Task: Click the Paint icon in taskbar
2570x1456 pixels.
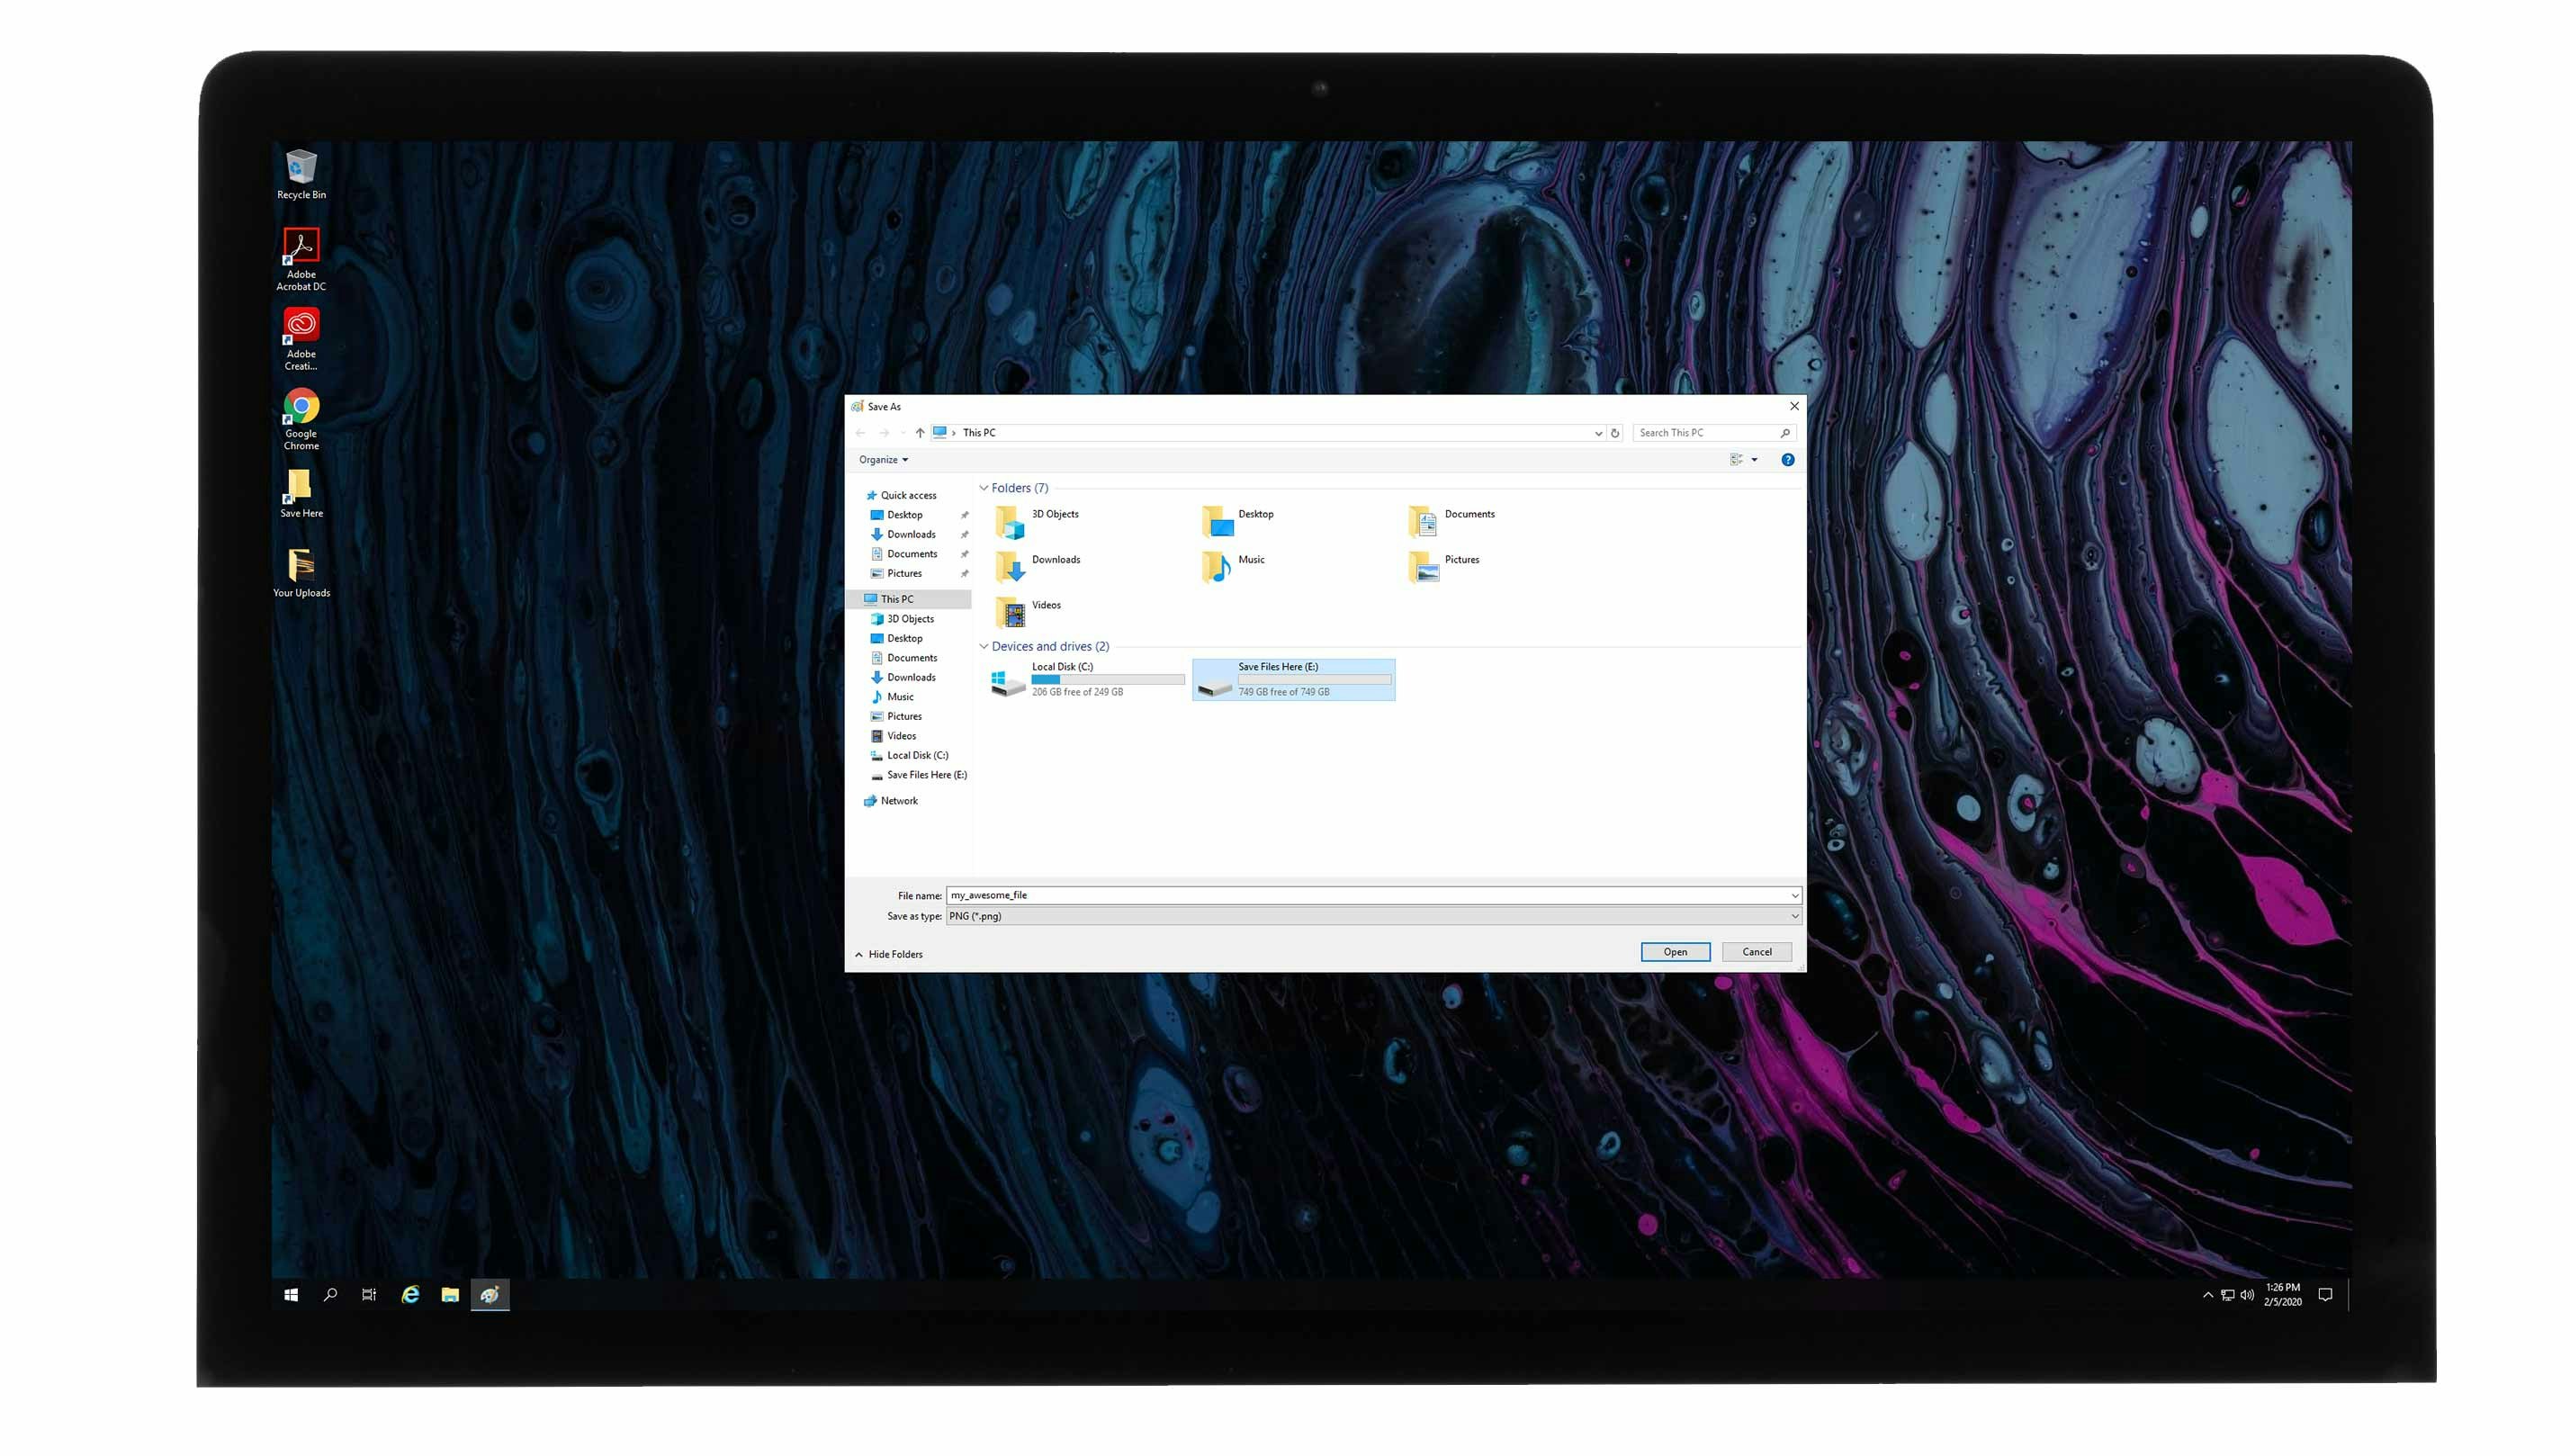Action: (x=489, y=1294)
